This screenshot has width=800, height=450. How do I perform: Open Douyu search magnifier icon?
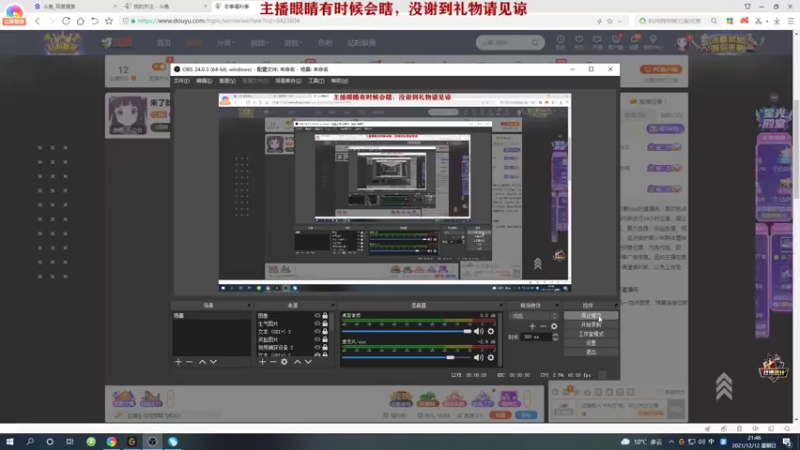535,43
